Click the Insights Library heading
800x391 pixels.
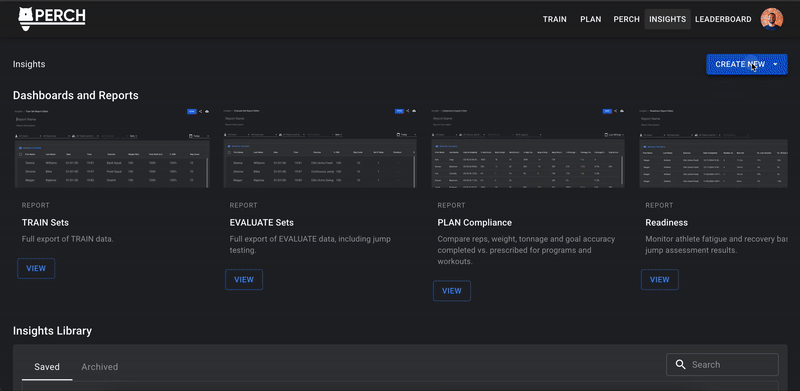click(52, 331)
